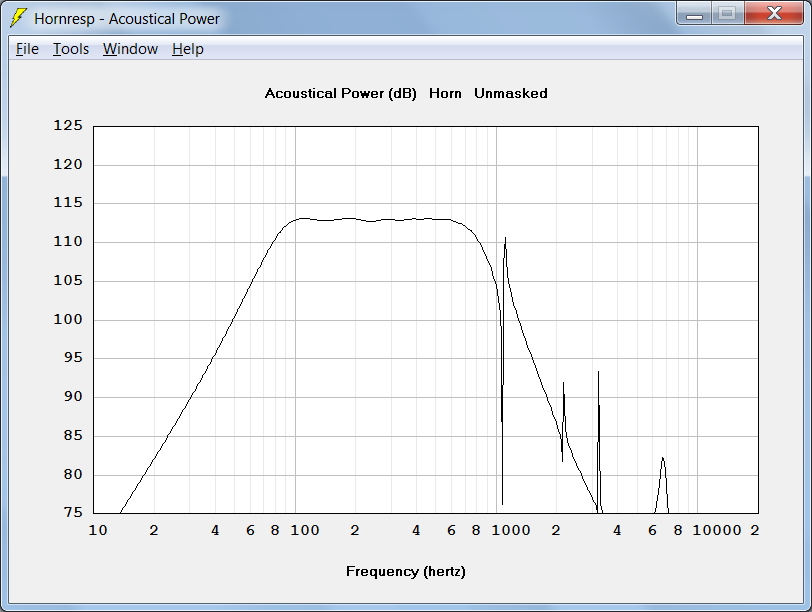
Task: Click the 80 value on vertical axis
Action: 73,474
